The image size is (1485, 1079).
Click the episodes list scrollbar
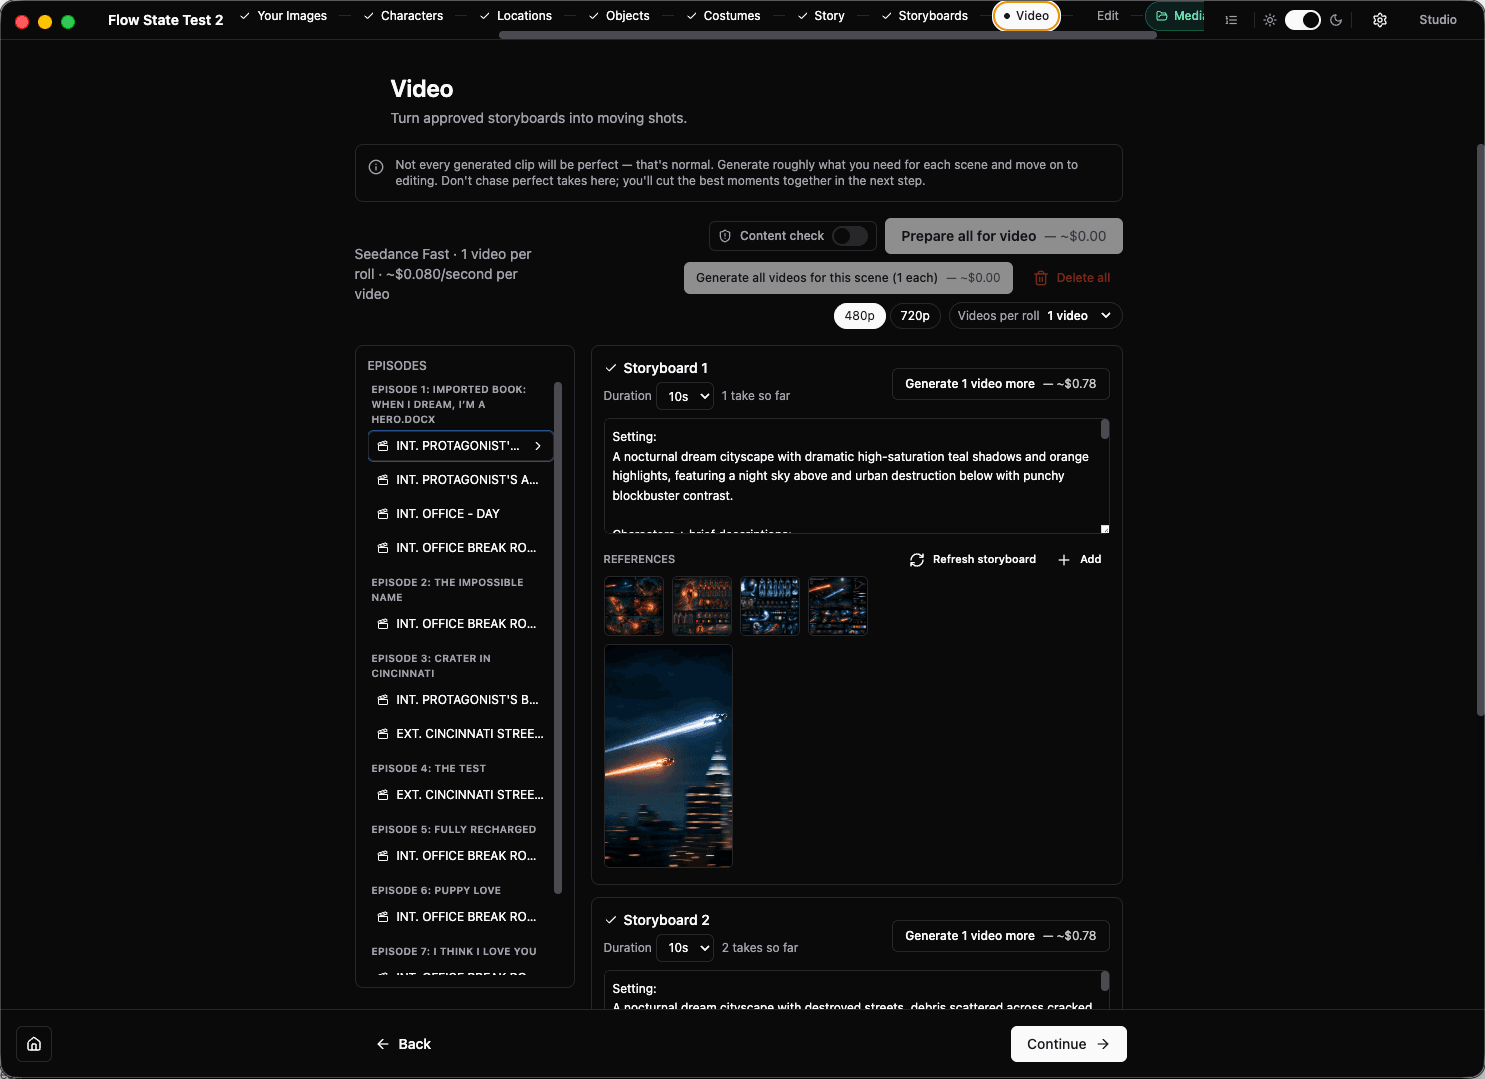[558, 638]
